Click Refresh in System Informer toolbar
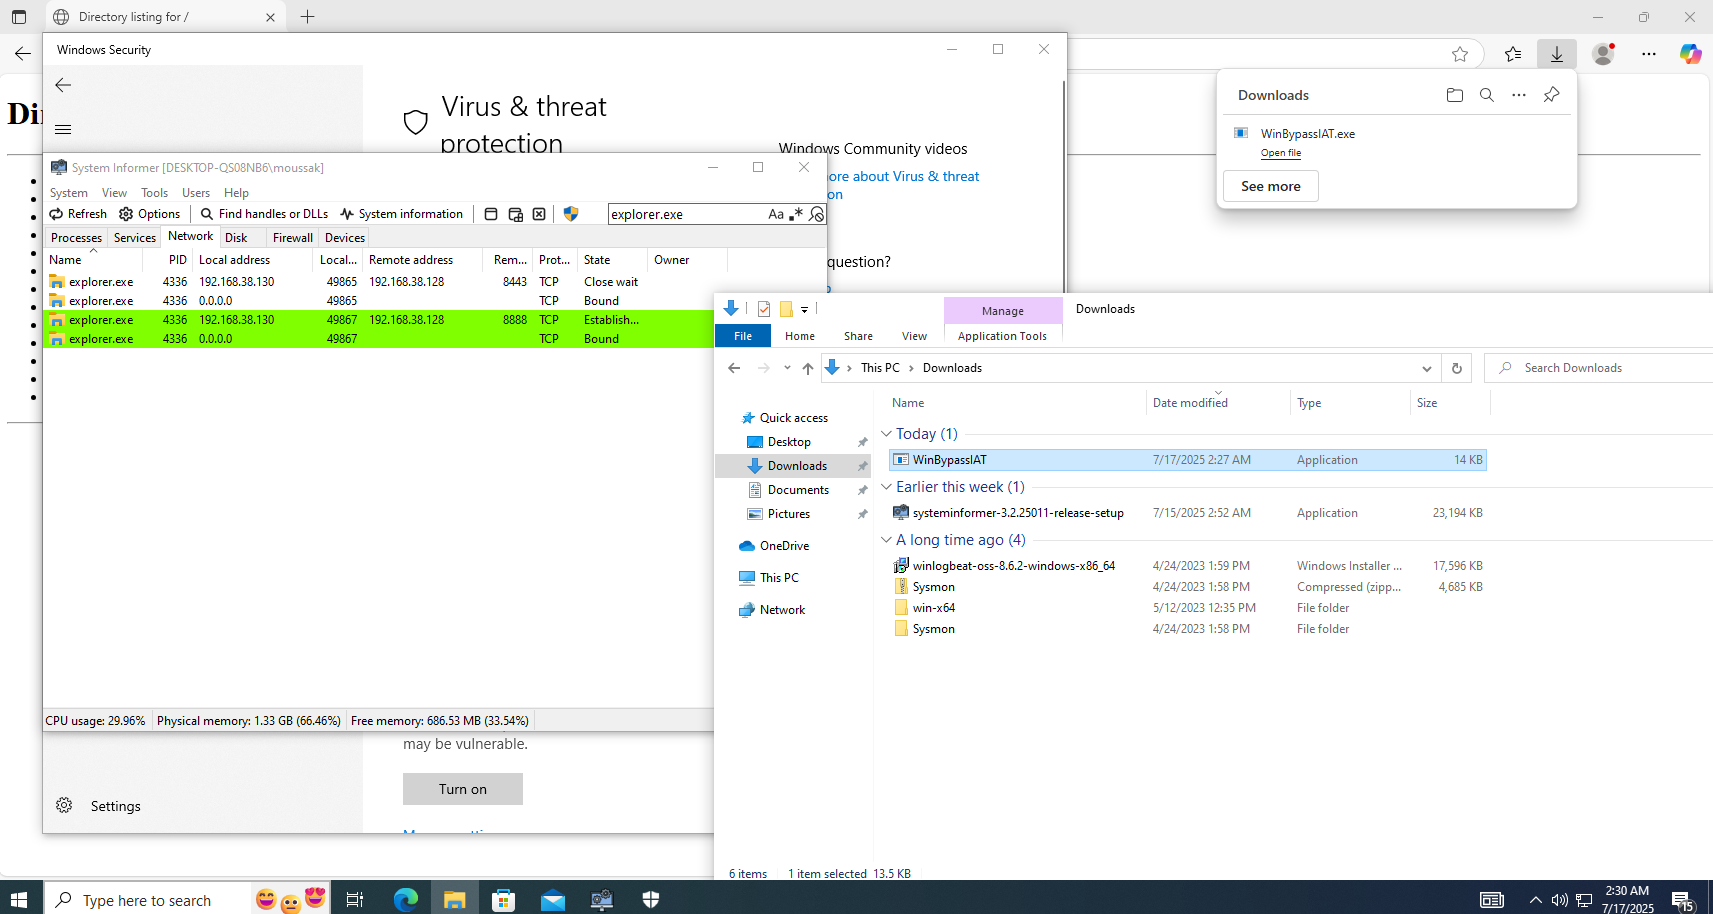The image size is (1713, 914). click(78, 214)
